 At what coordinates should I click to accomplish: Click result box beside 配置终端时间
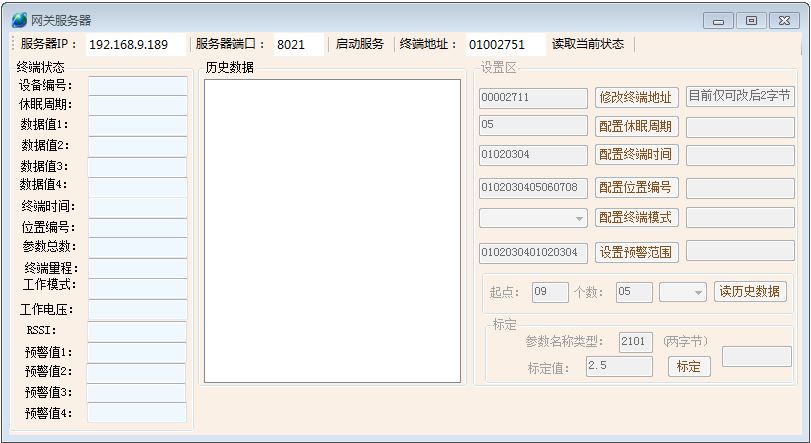tap(740, 155)
